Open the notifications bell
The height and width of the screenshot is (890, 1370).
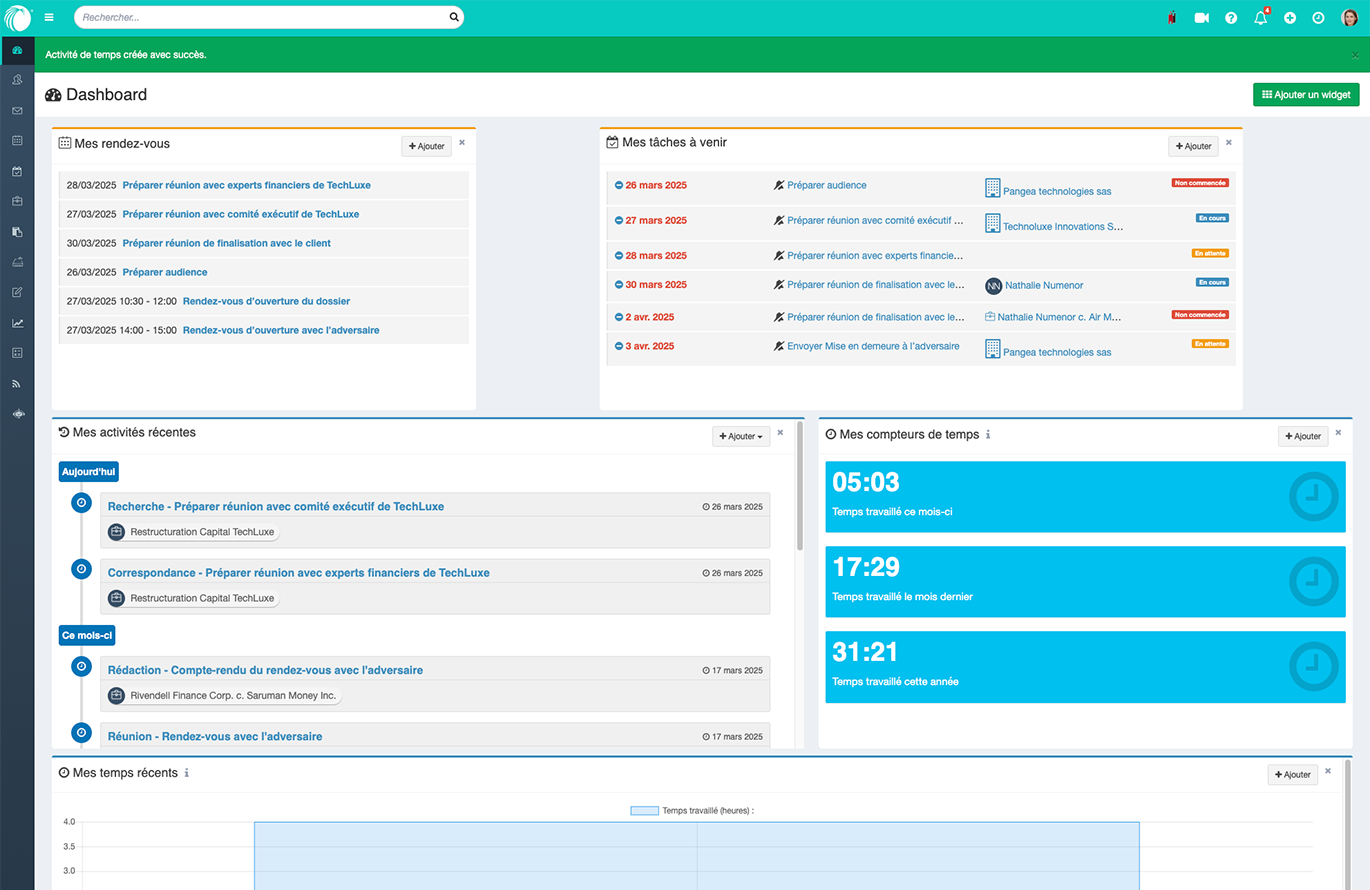click(x=1260, y=18)
